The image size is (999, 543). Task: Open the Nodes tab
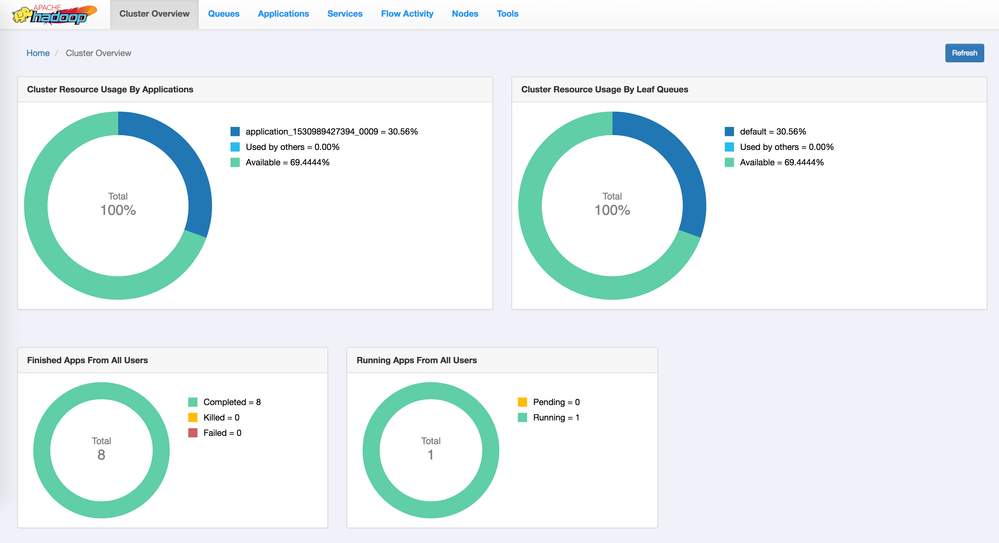coord(465,14)
